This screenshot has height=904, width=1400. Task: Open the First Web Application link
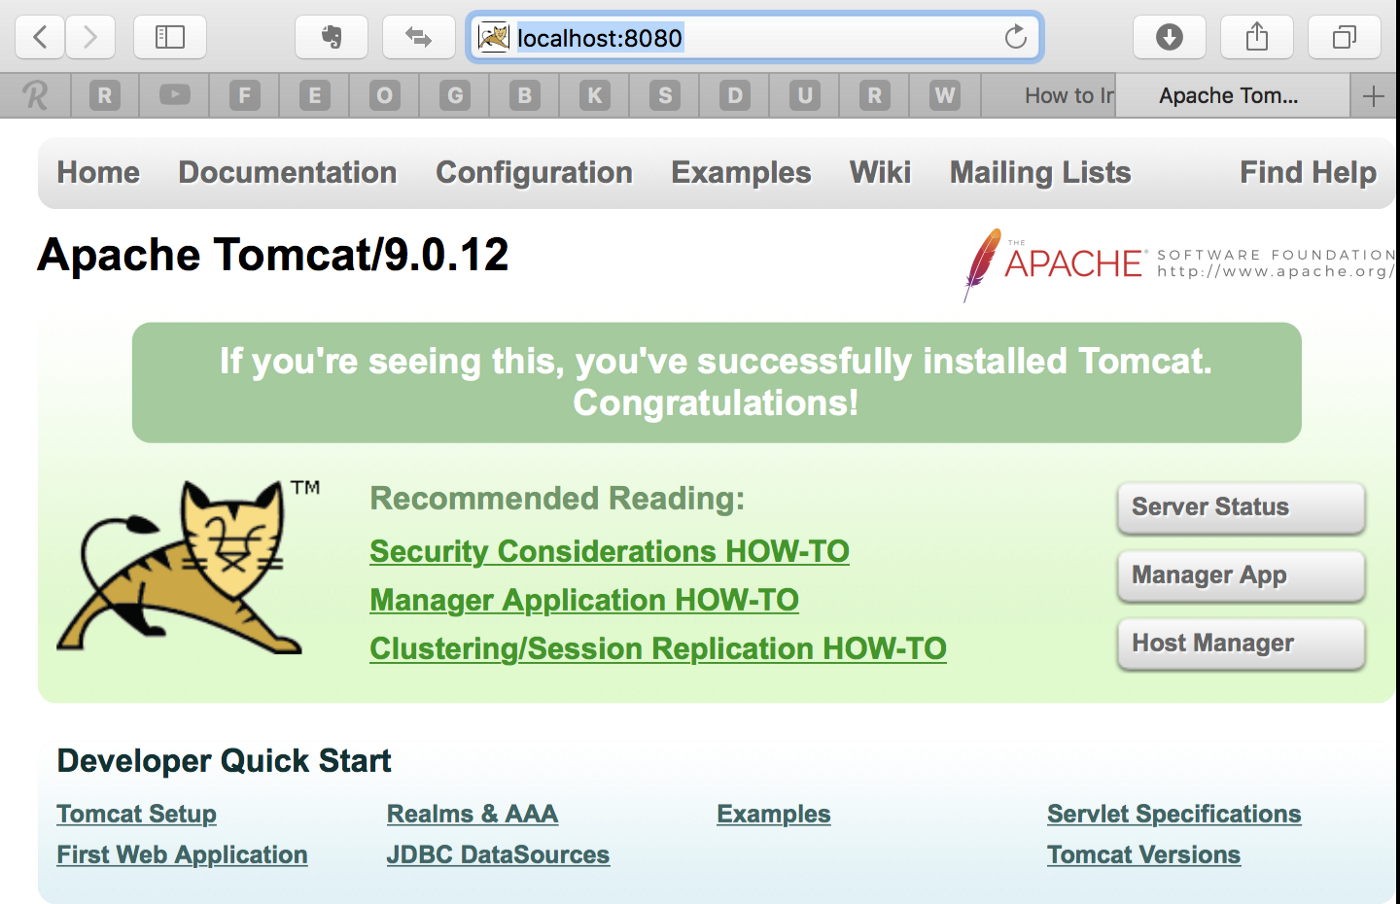click(x=182, y=855)
